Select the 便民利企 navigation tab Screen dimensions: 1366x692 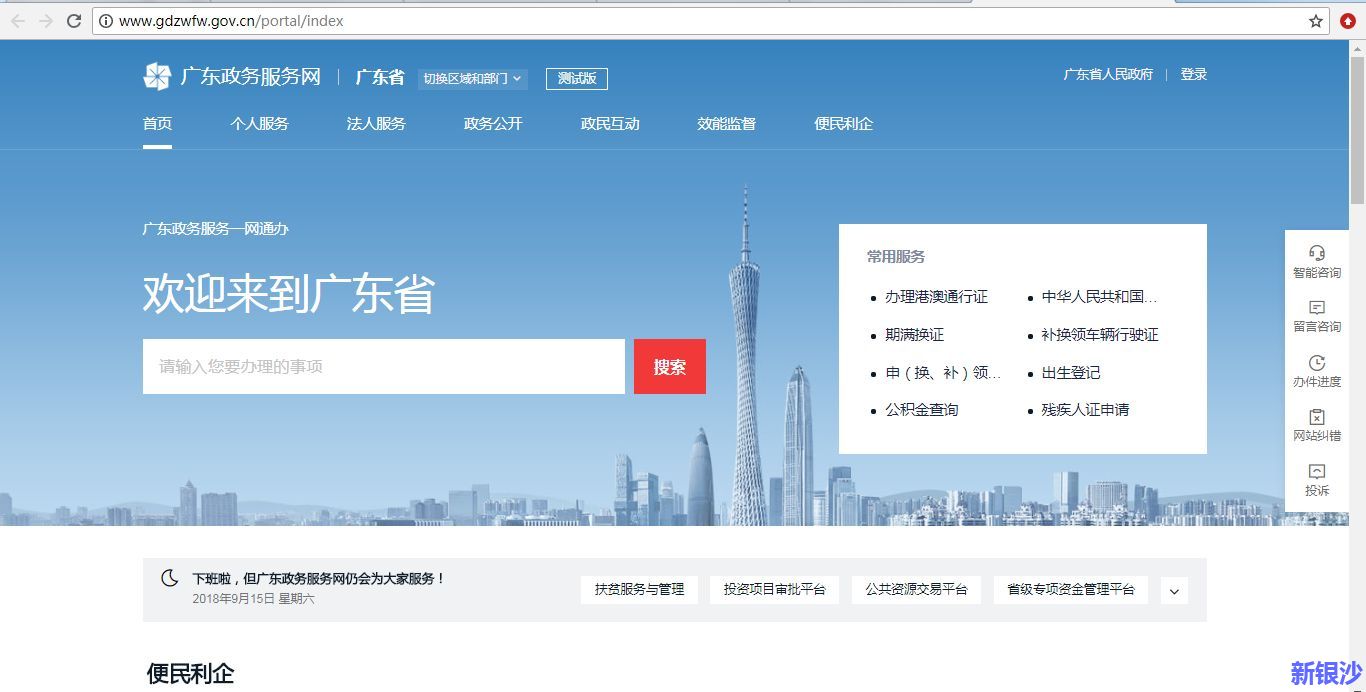843,124
